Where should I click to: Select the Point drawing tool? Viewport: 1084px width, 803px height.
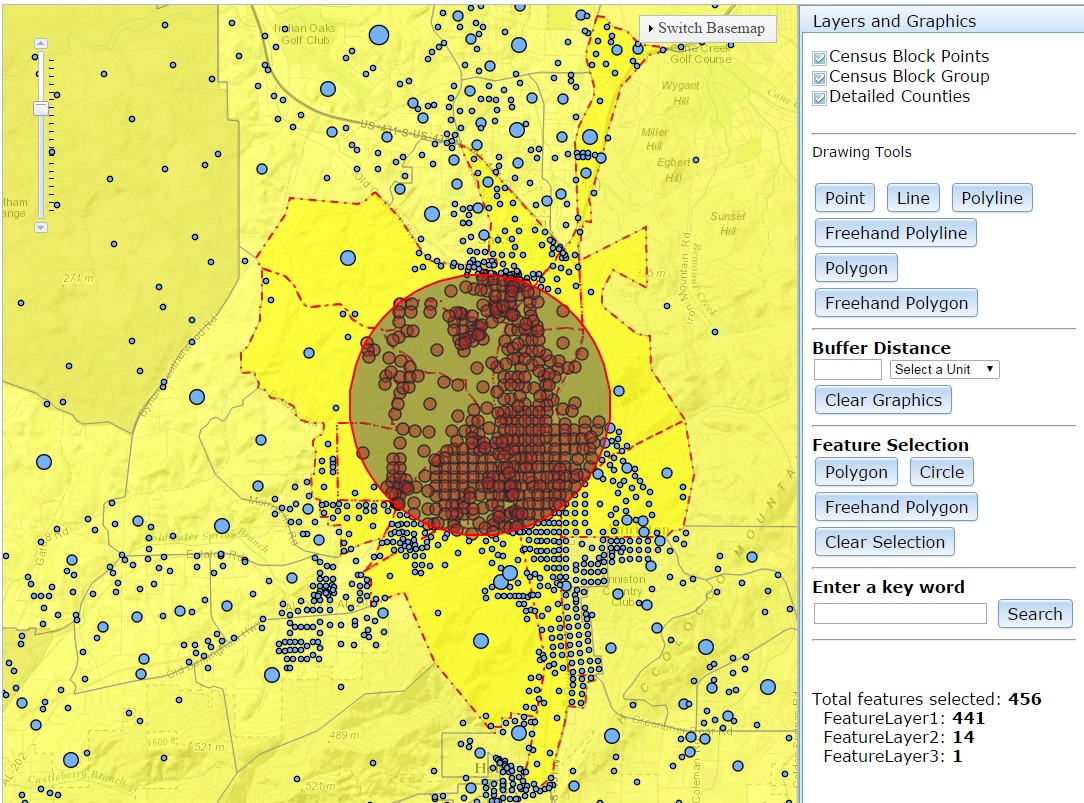845,198
